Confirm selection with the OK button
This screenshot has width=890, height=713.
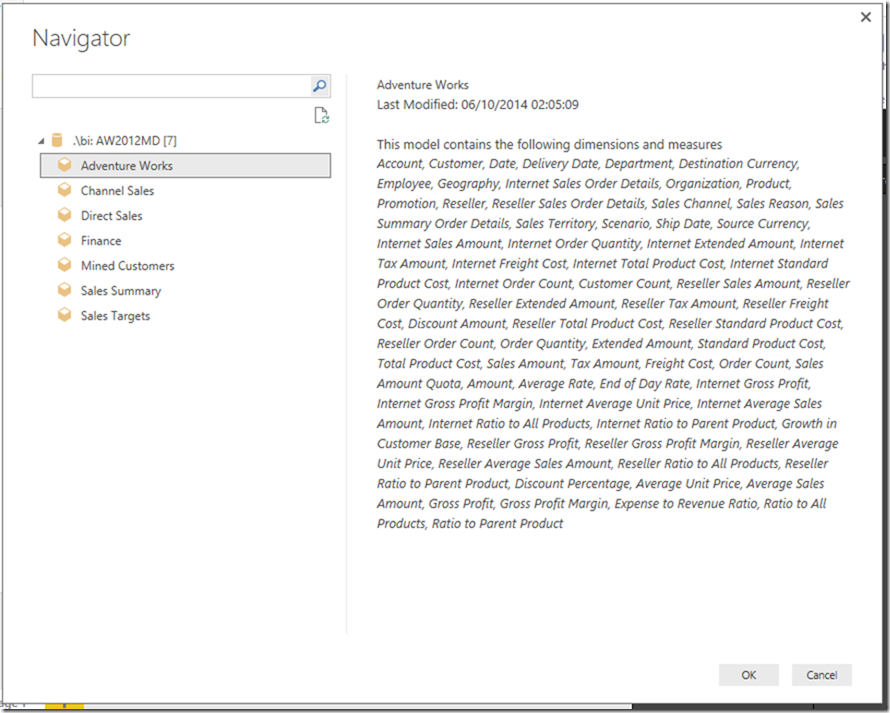[x=749, y=675]
